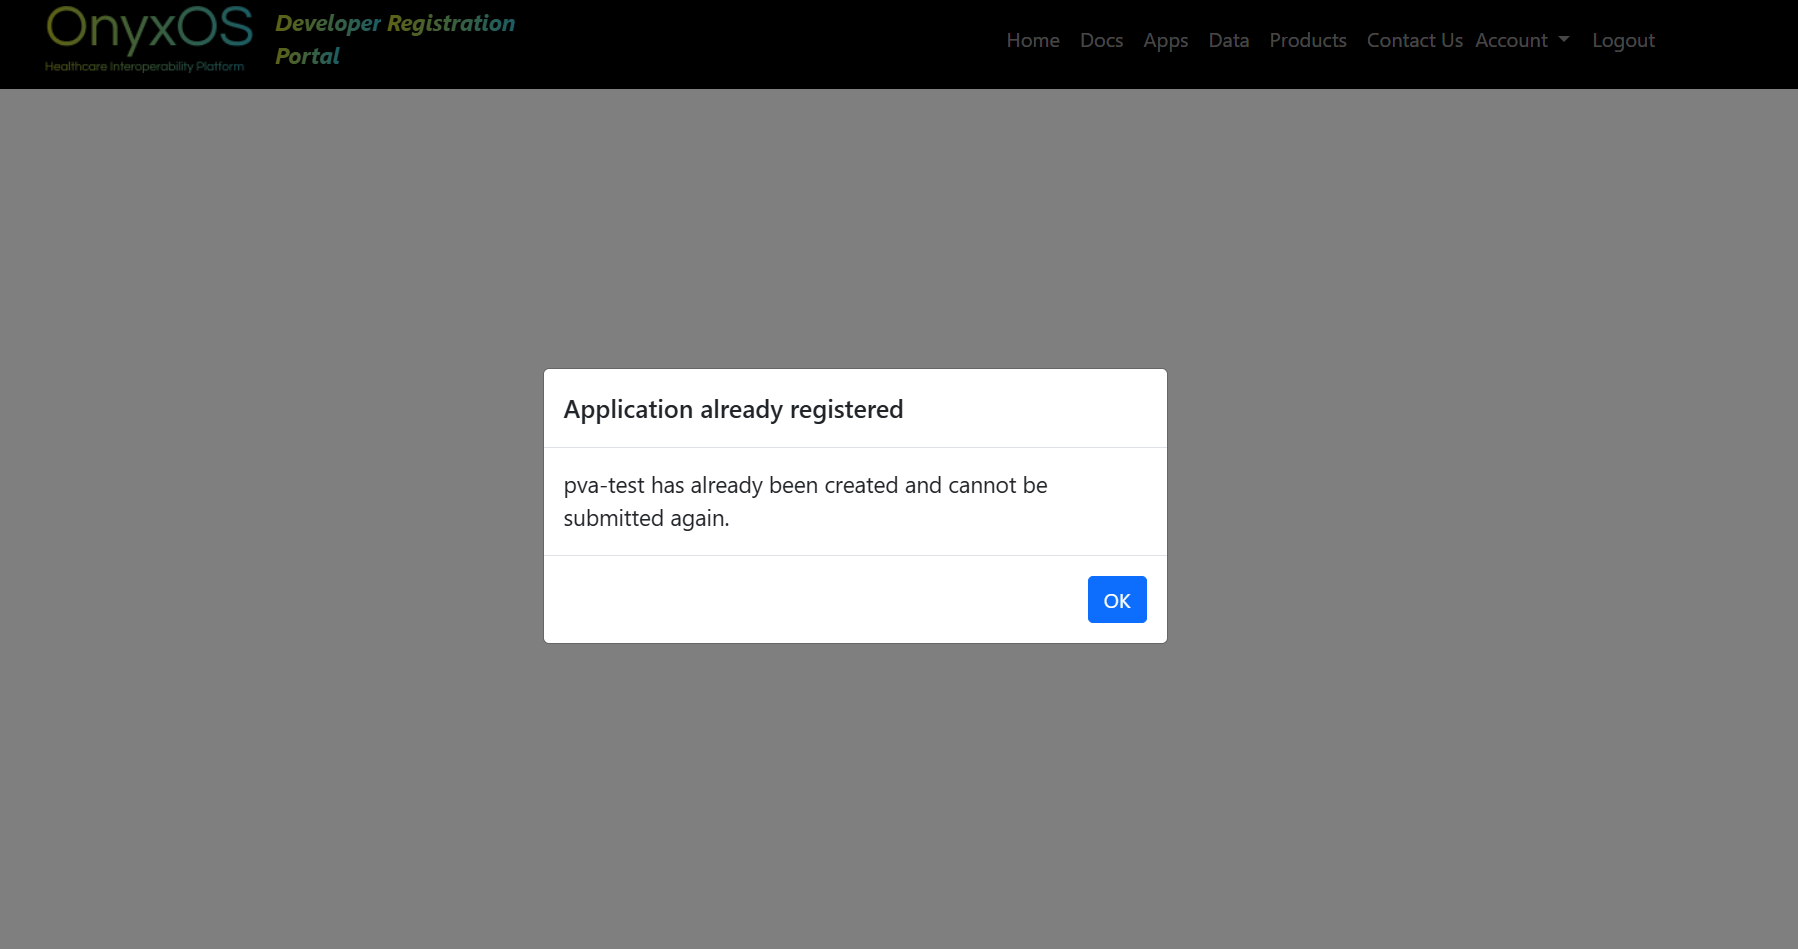Open the Products page link
The image size is (1798, 949).
(1308, 40)
